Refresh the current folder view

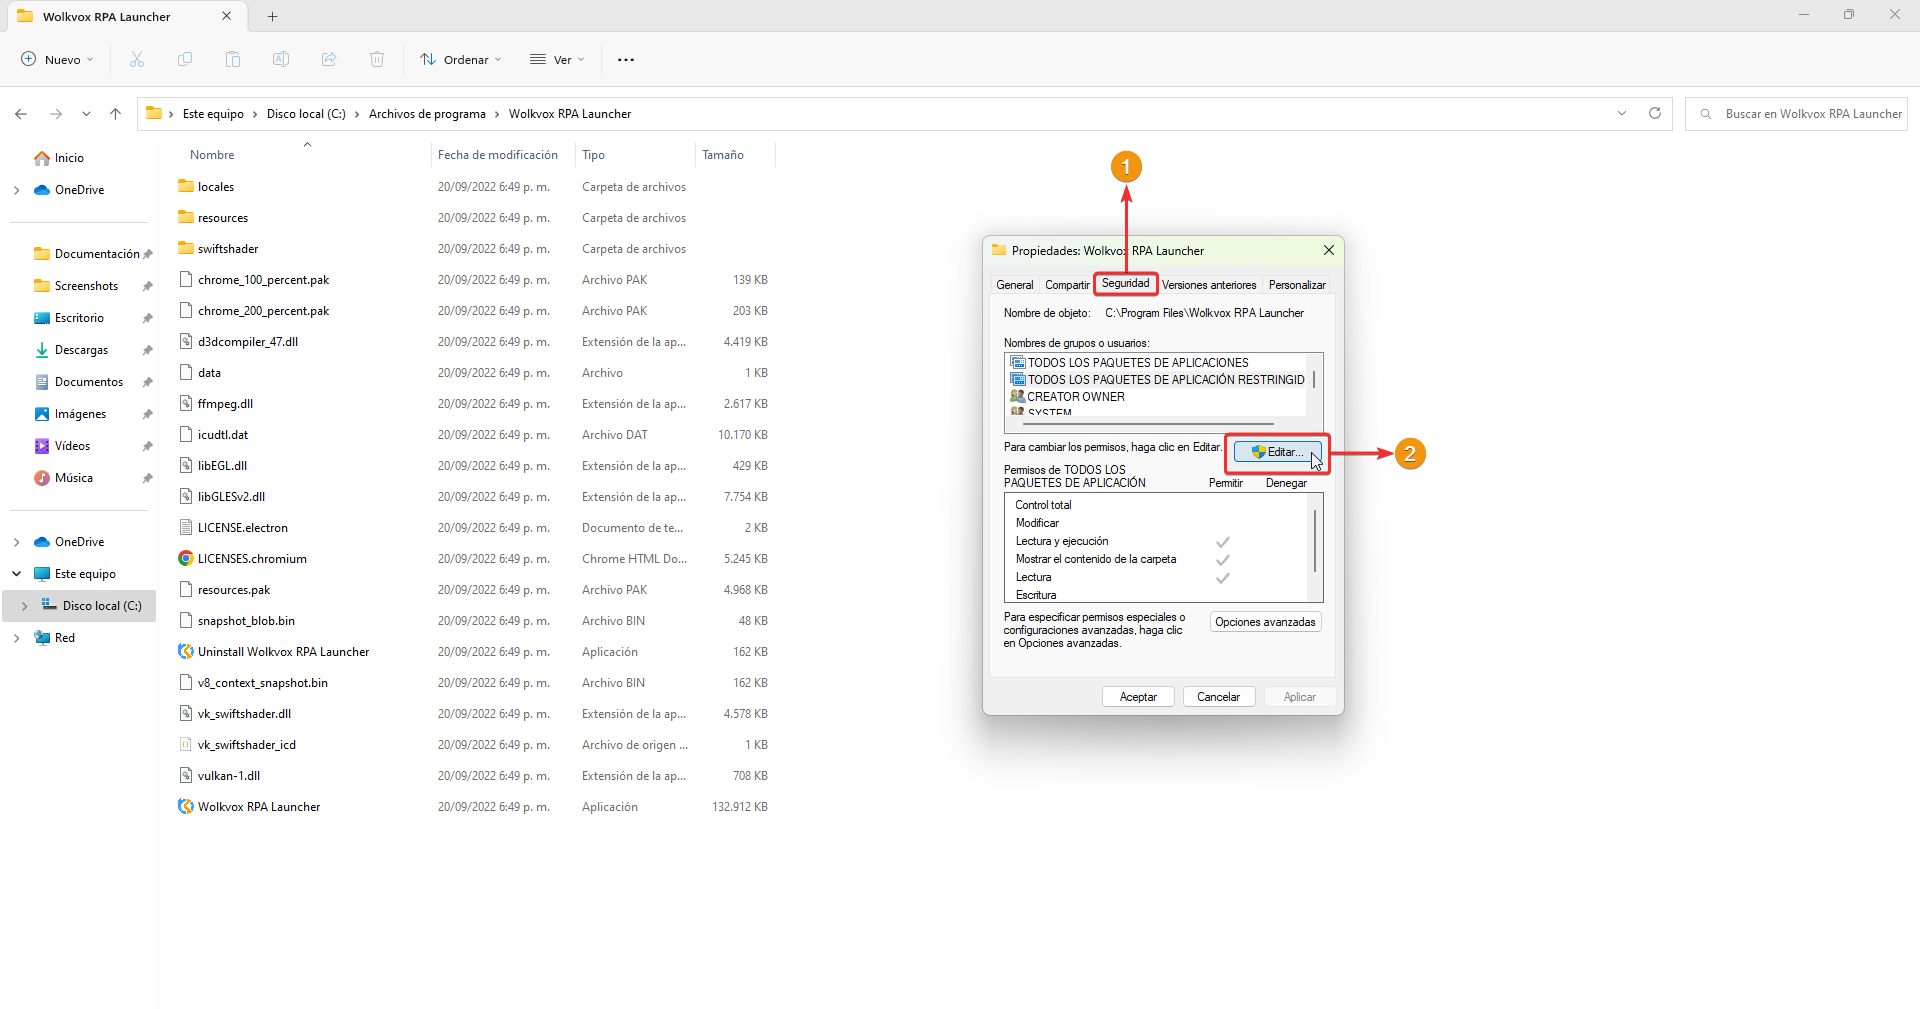(x=1655, y=113)
